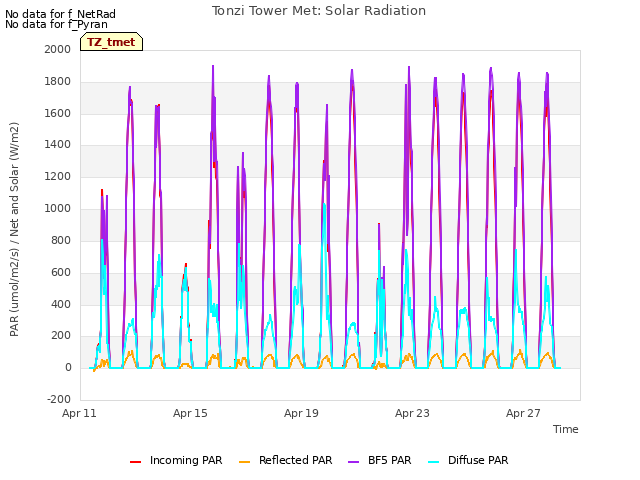Click the 'No data for f_Pyran' message

click(56, 24)
